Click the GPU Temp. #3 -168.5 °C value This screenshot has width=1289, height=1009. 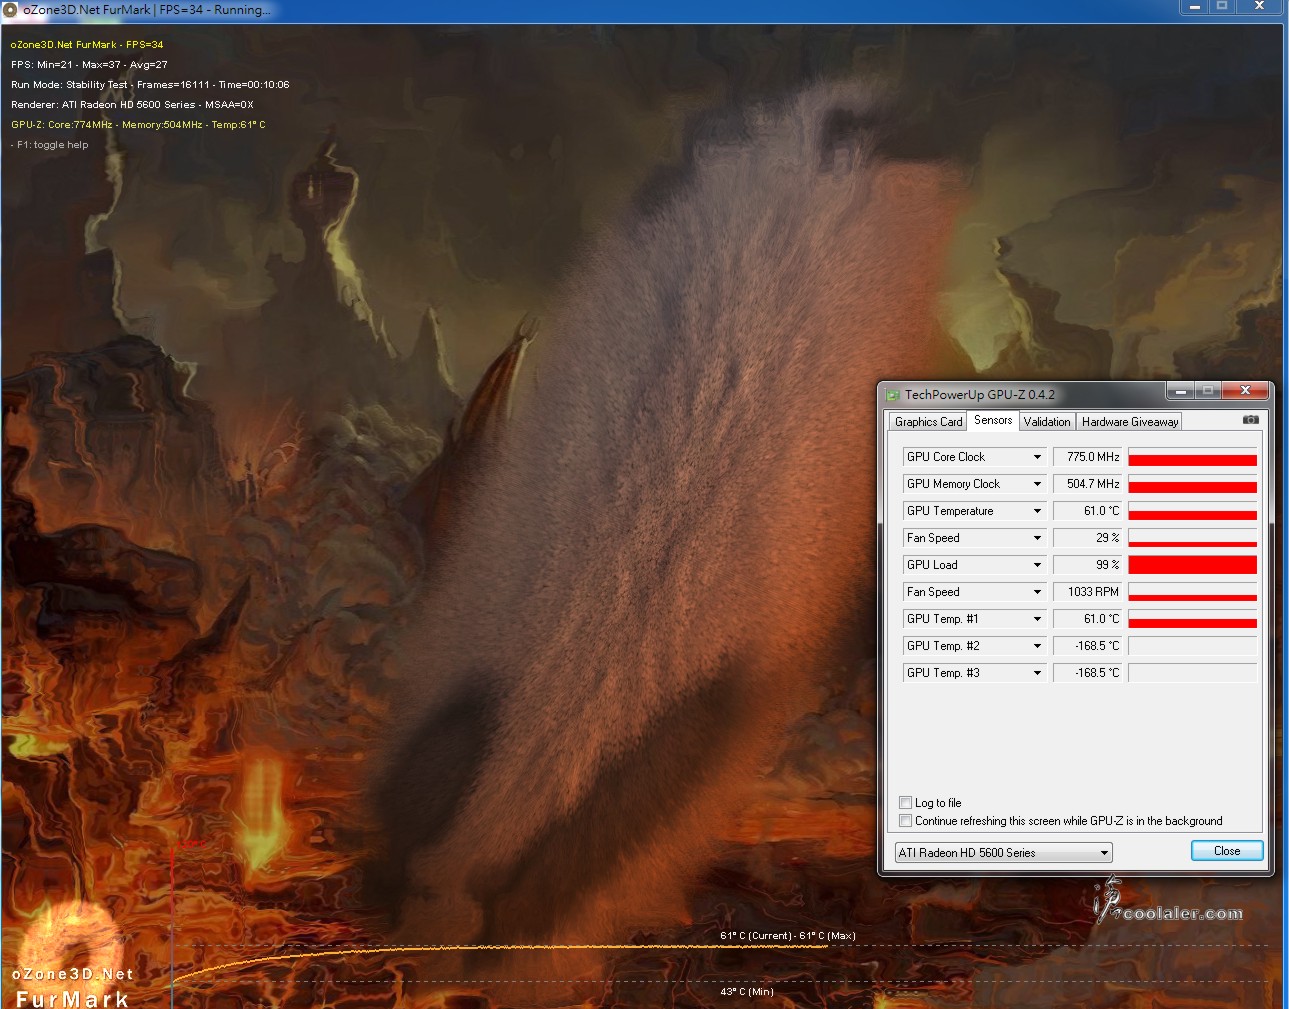1087,673
